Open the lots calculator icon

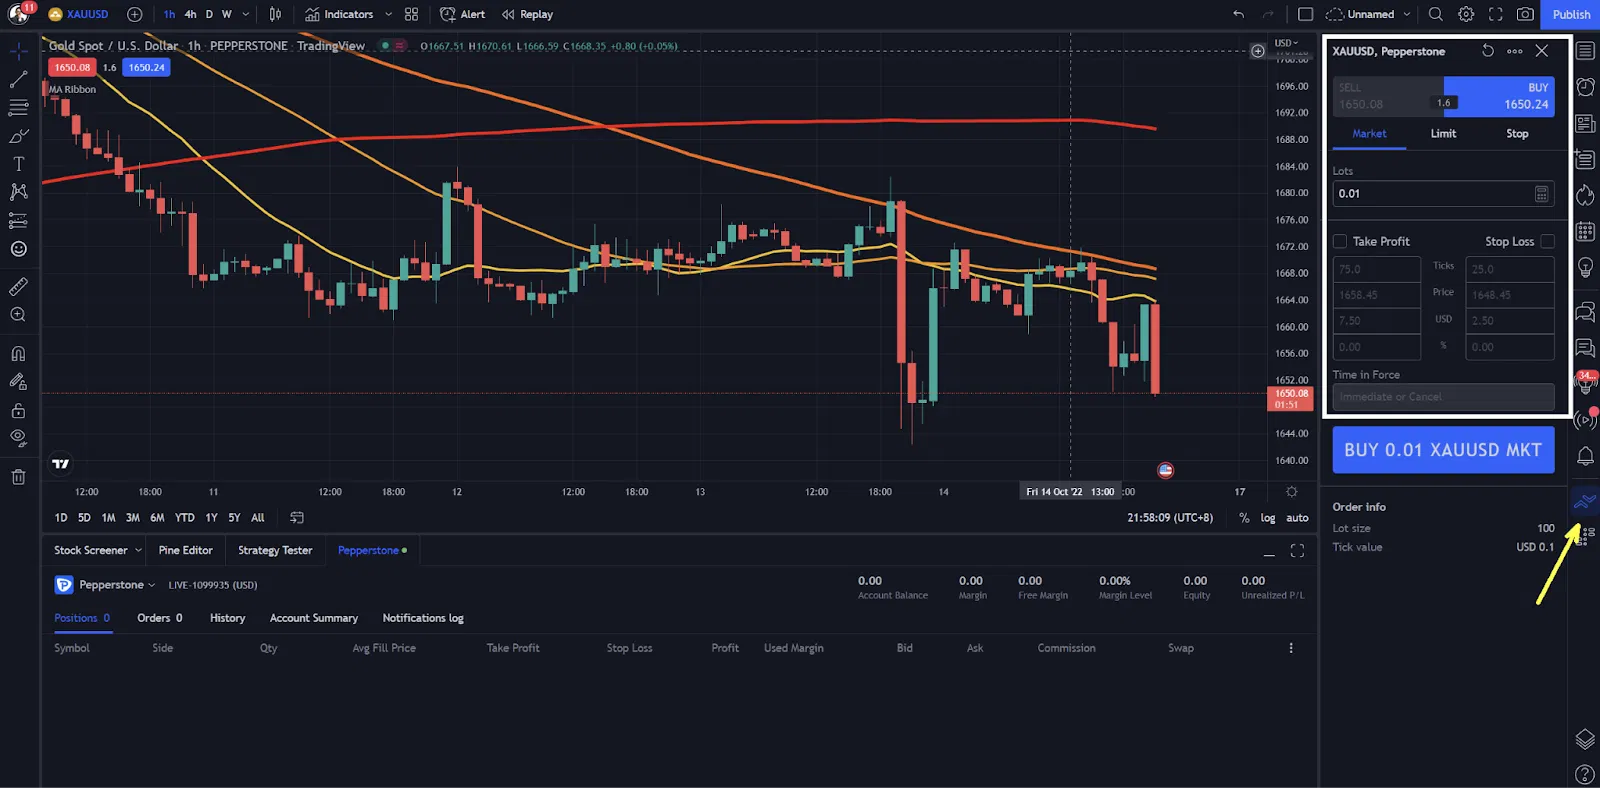(x=1541, y=194)
